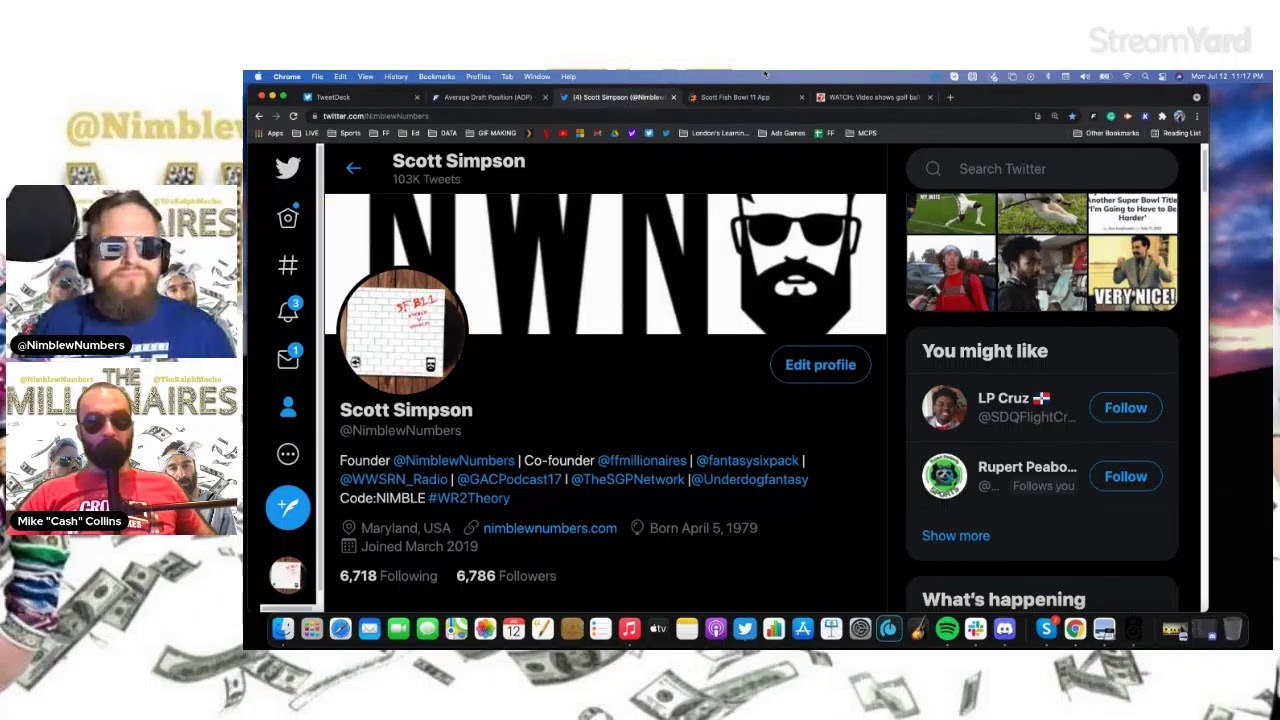Open Explore hashtag icon in sidebar
The image size is (1280, 720).
click(288, 265)
